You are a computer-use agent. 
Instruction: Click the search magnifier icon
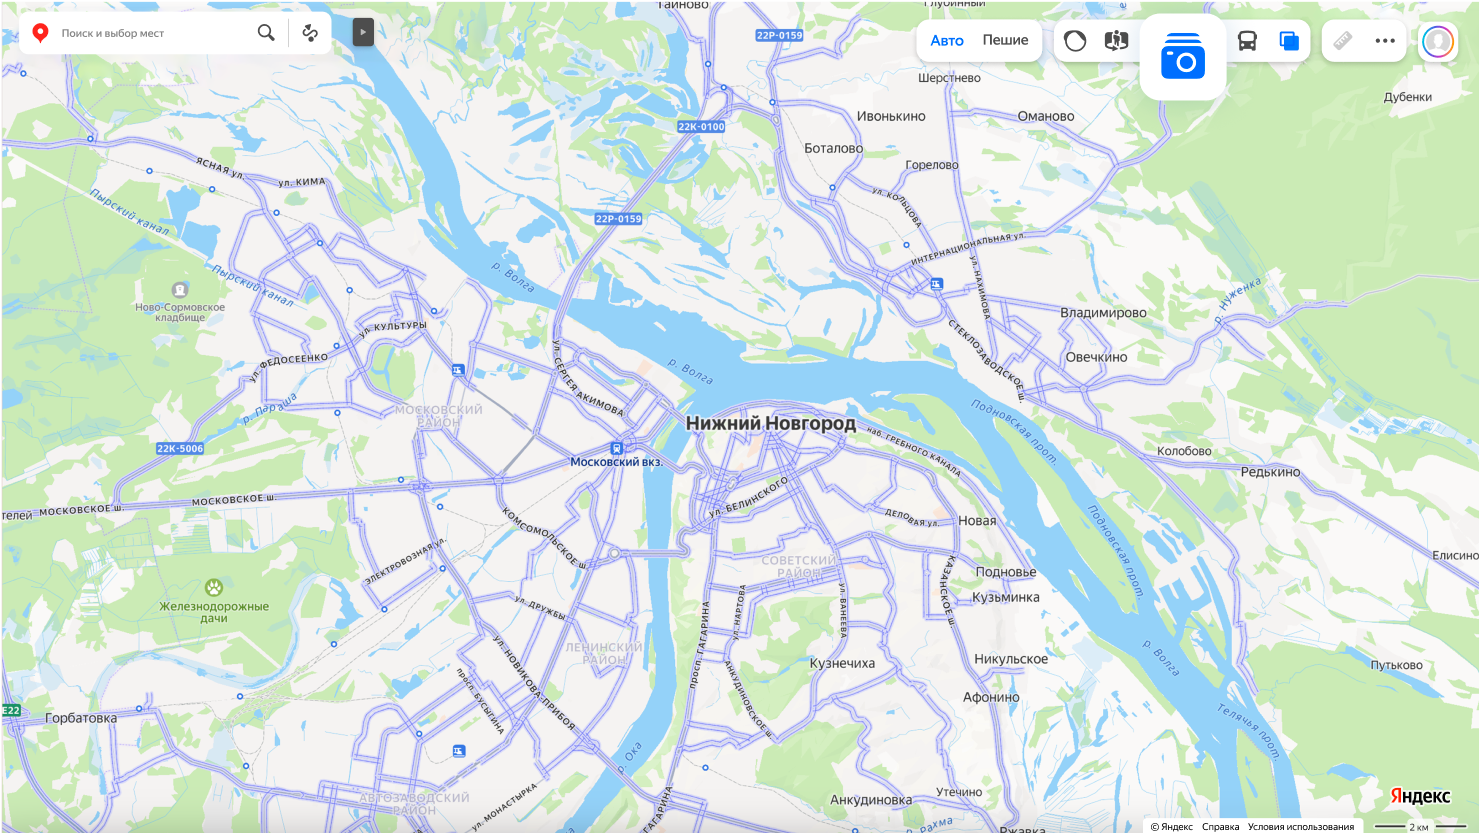(266, 33)
